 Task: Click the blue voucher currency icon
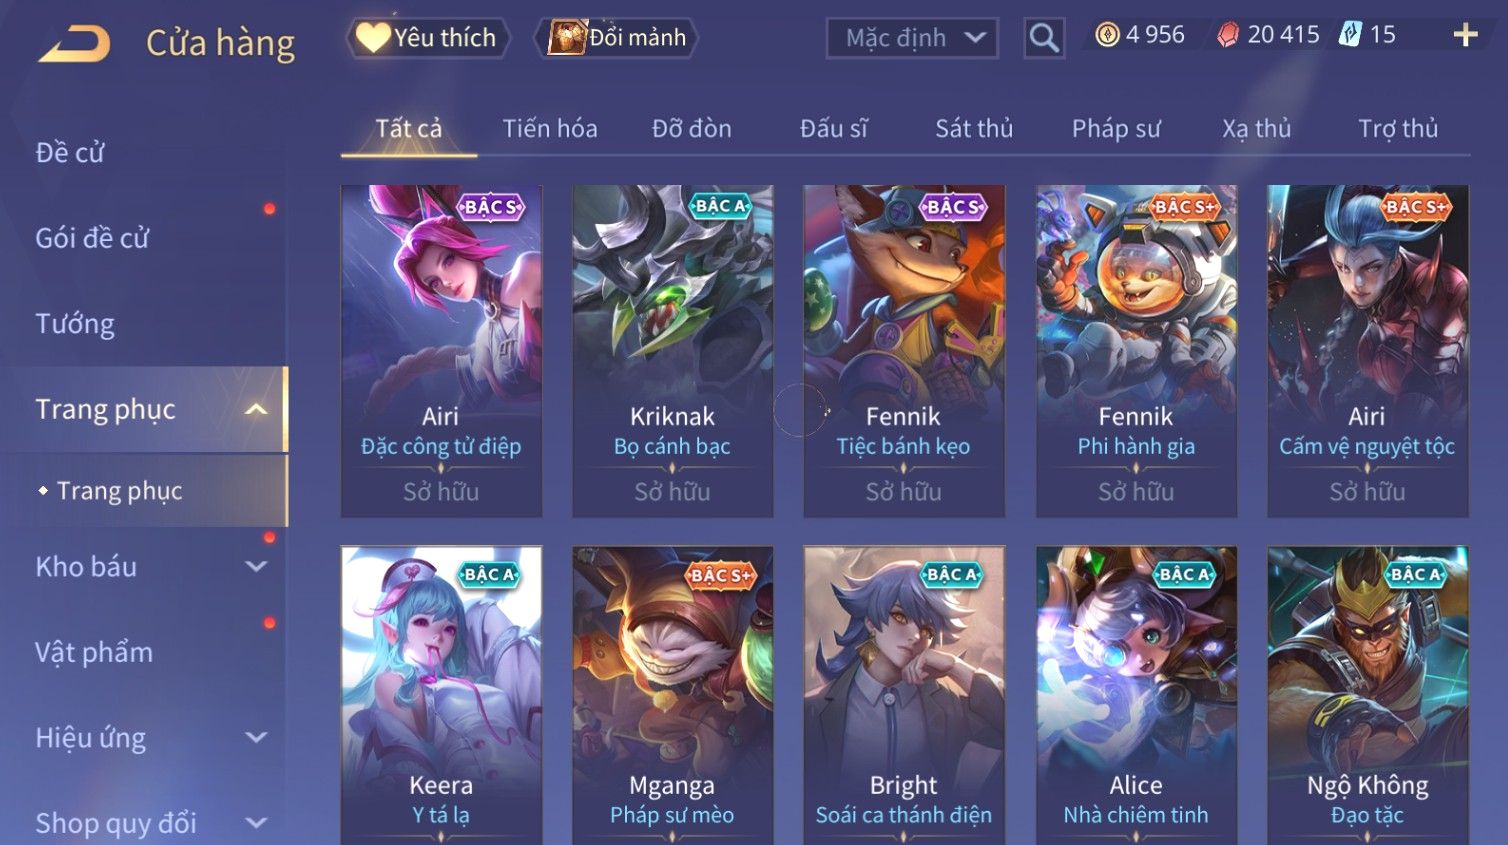[x=1351, y=35]
